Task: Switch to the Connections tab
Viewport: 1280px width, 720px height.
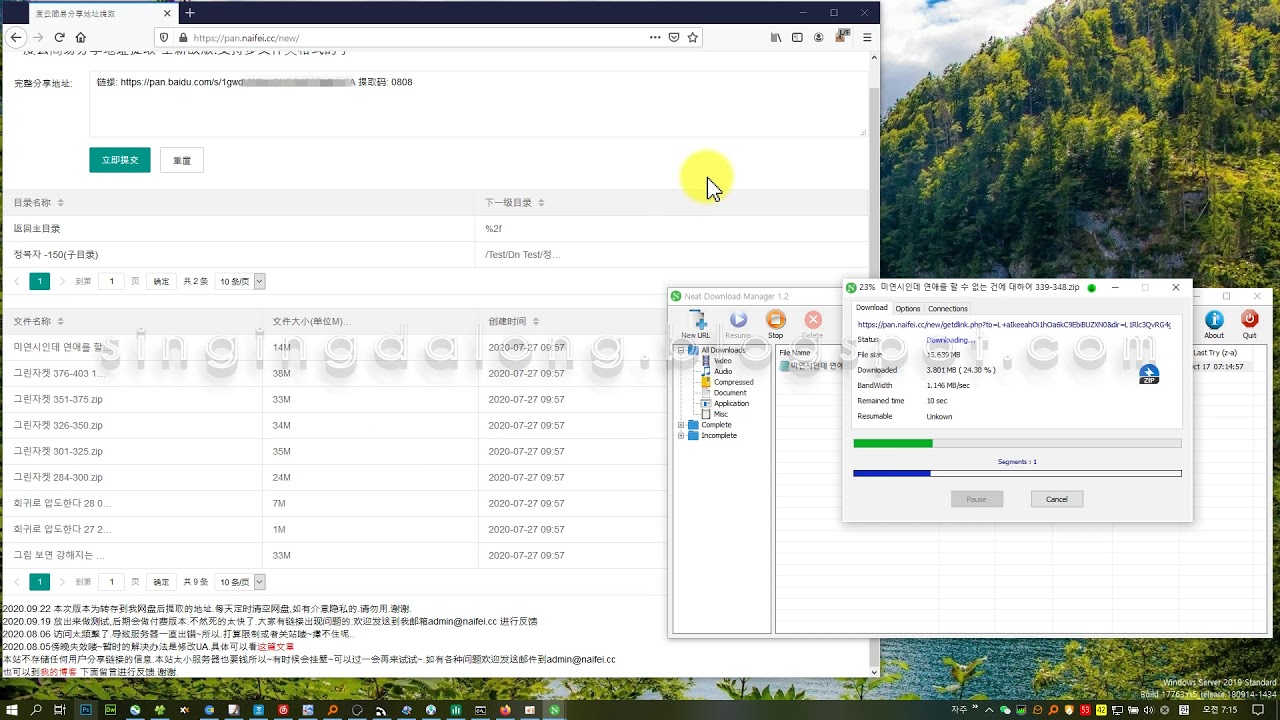Action: [948, 308]
